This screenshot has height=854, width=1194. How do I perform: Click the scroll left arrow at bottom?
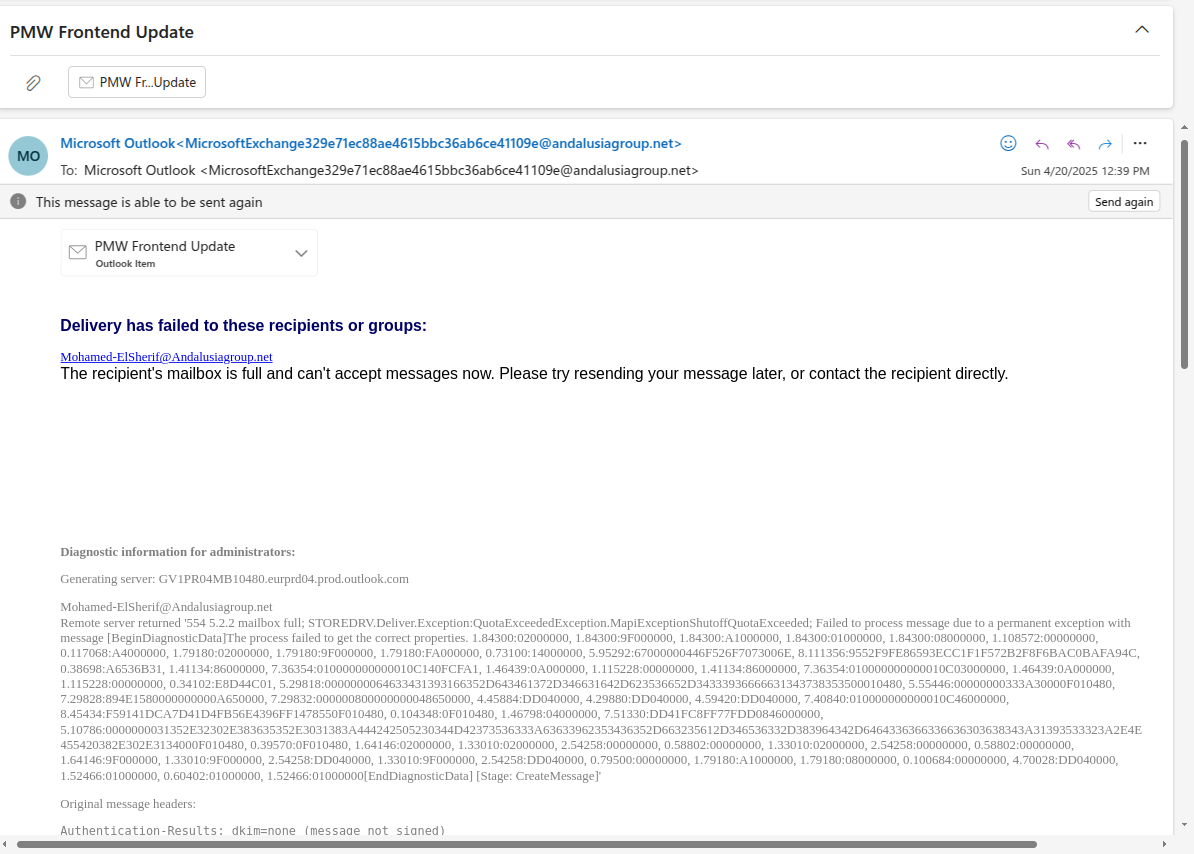click(7, 845)
